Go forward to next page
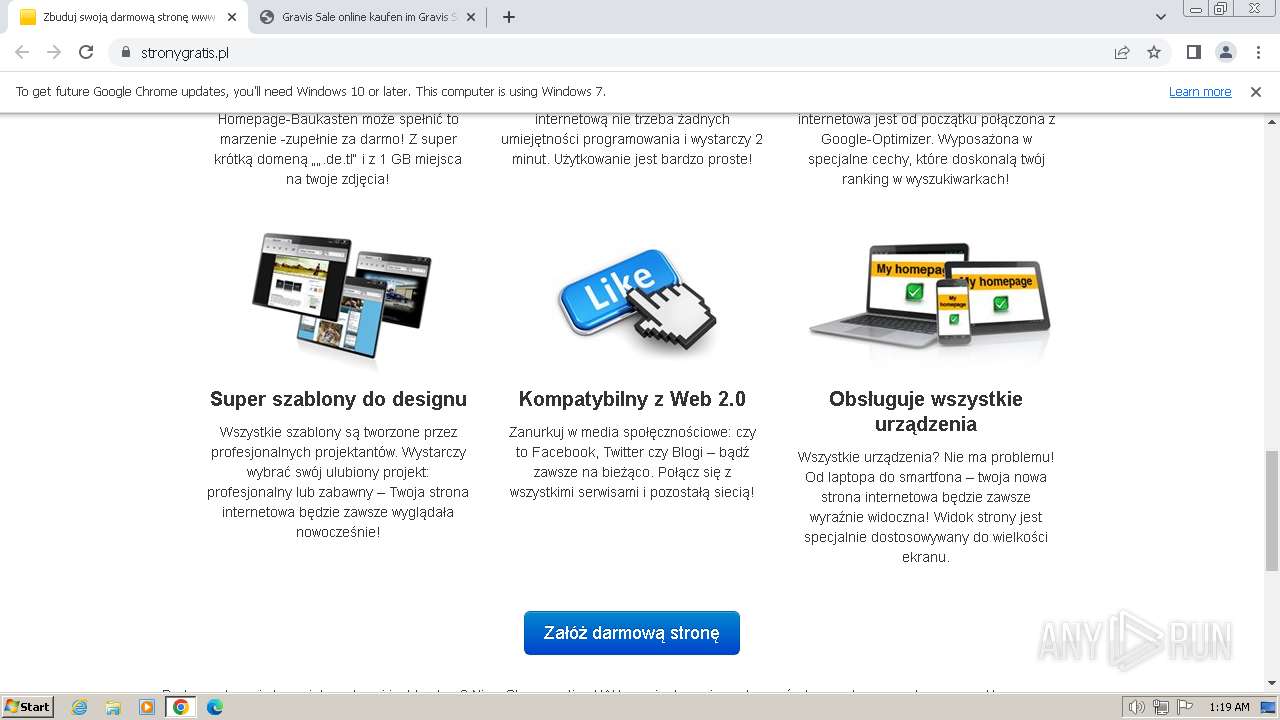The height and width of the screenshot is (720, 1280). tap(54, 52)
